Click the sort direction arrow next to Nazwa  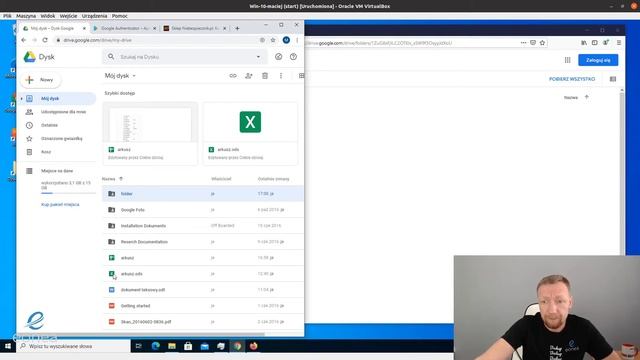[121, 179]
